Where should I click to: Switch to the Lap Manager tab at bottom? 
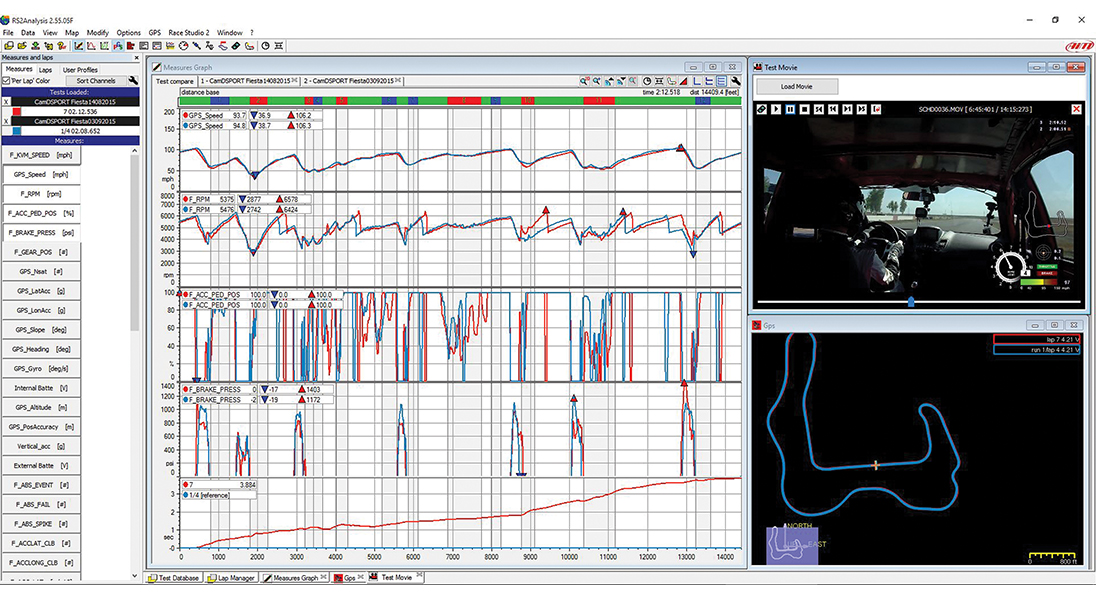pos(232,577)
